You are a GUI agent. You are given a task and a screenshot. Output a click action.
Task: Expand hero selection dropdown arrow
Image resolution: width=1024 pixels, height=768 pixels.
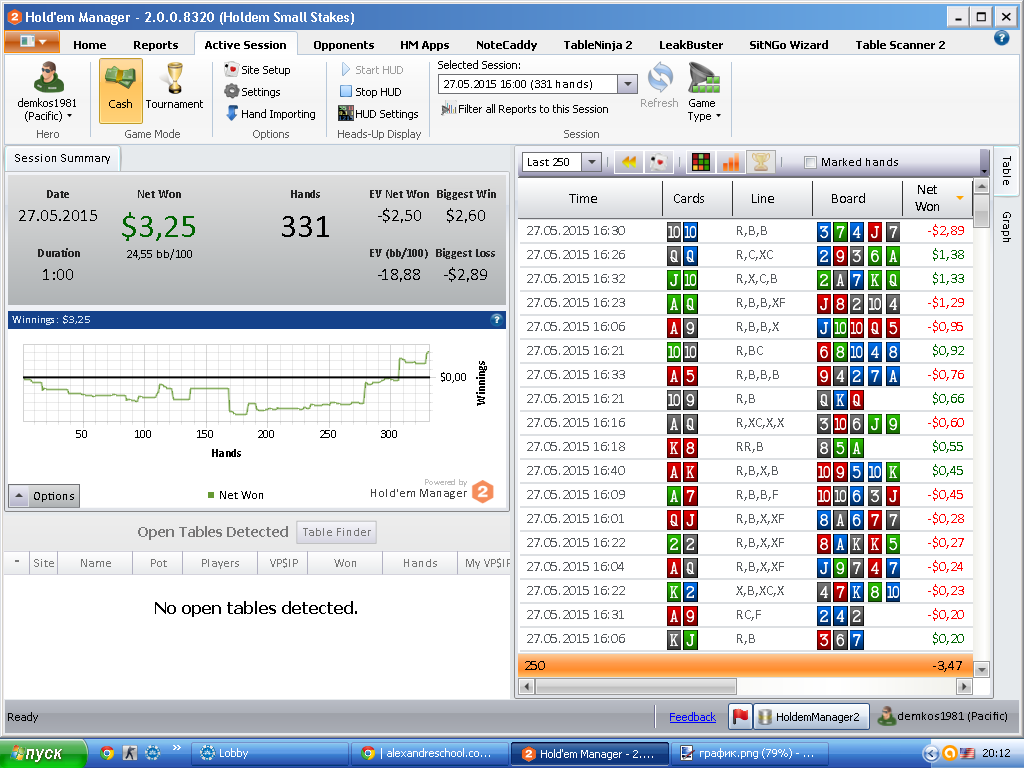coord(69,116)
